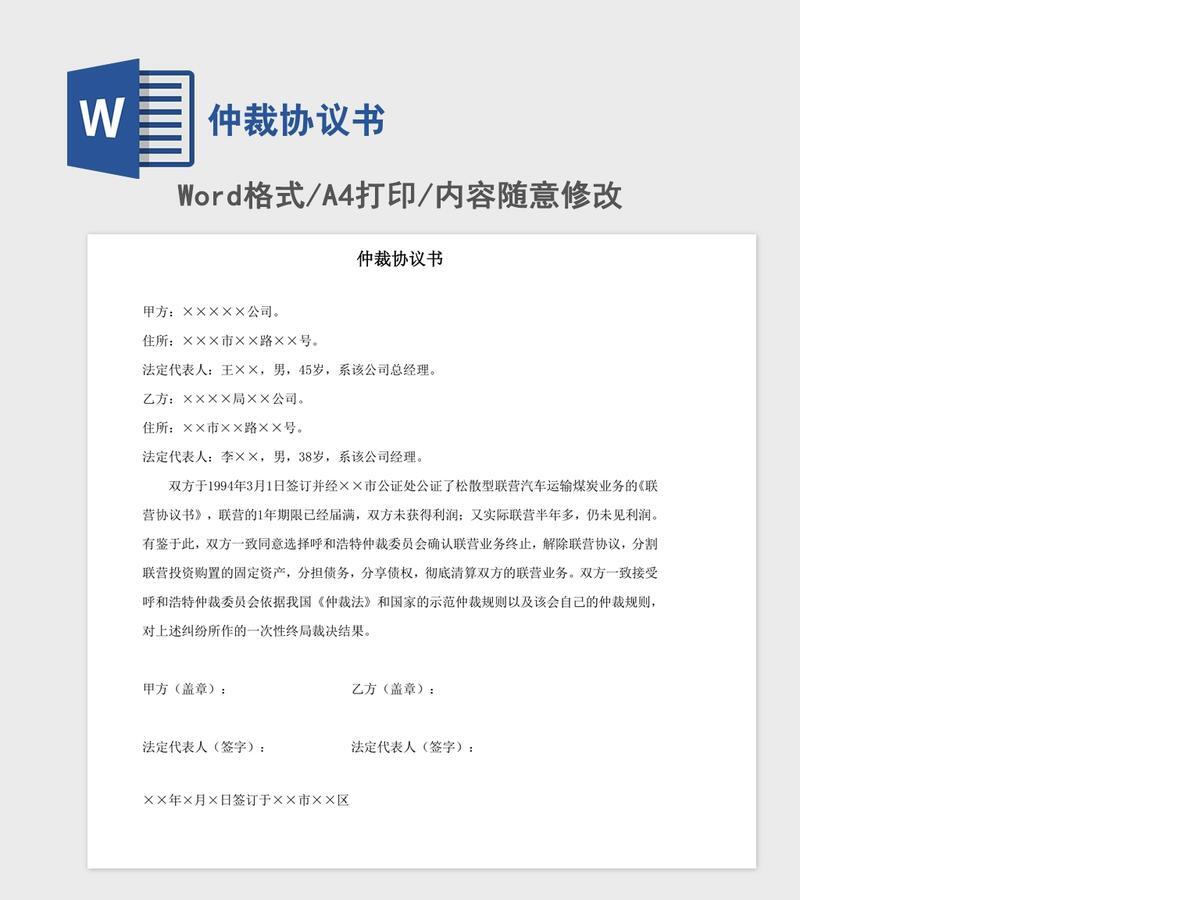This screenshot has height=900, width=1200.
Task: Click the 甲方（盖章）： label
Action: click(x=185, y=689)
